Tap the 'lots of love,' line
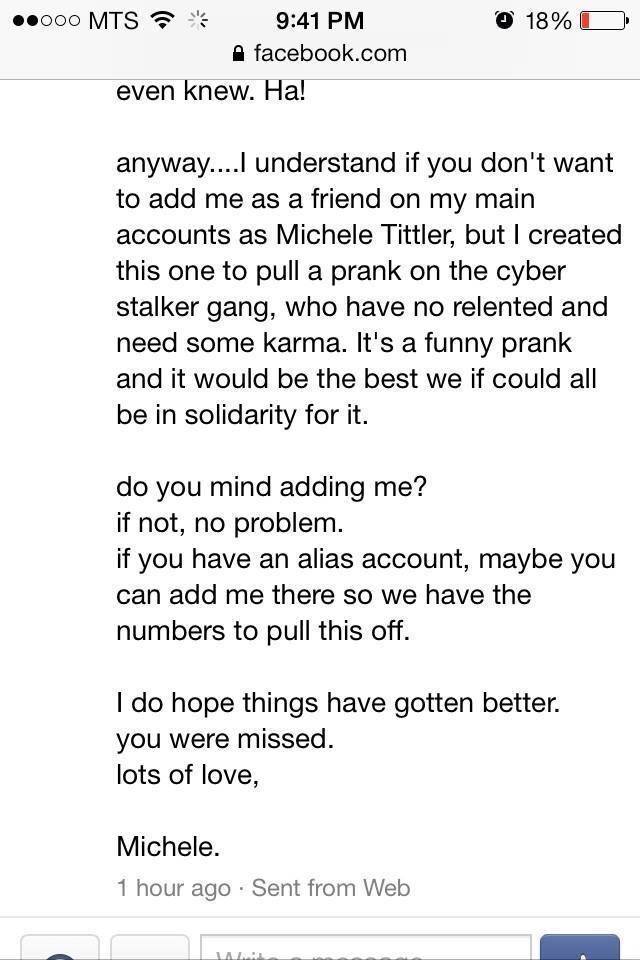640x960 pixels. point(187,774)
